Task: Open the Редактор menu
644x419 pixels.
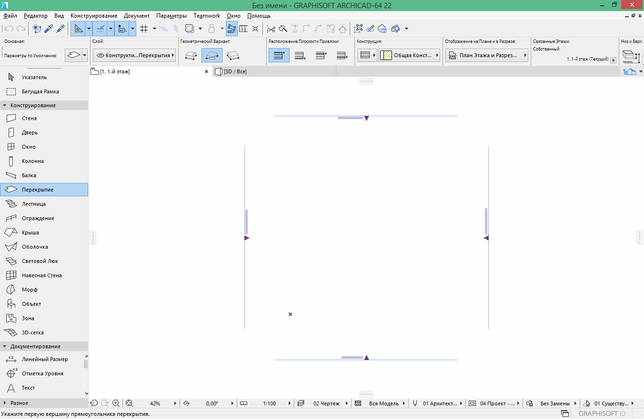Action: (x=36, y=16)
